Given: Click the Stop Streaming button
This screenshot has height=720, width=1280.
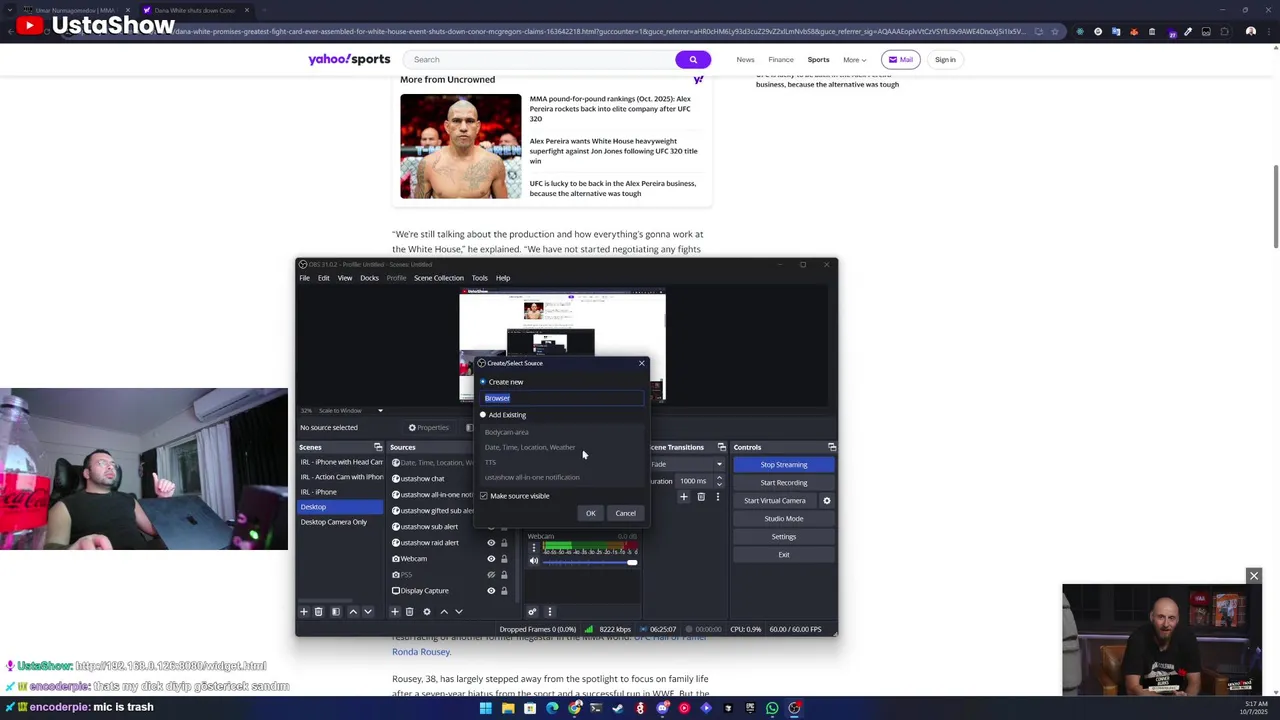Looking at the screenshot, I should pyautogui.click(x=784, y=464).
